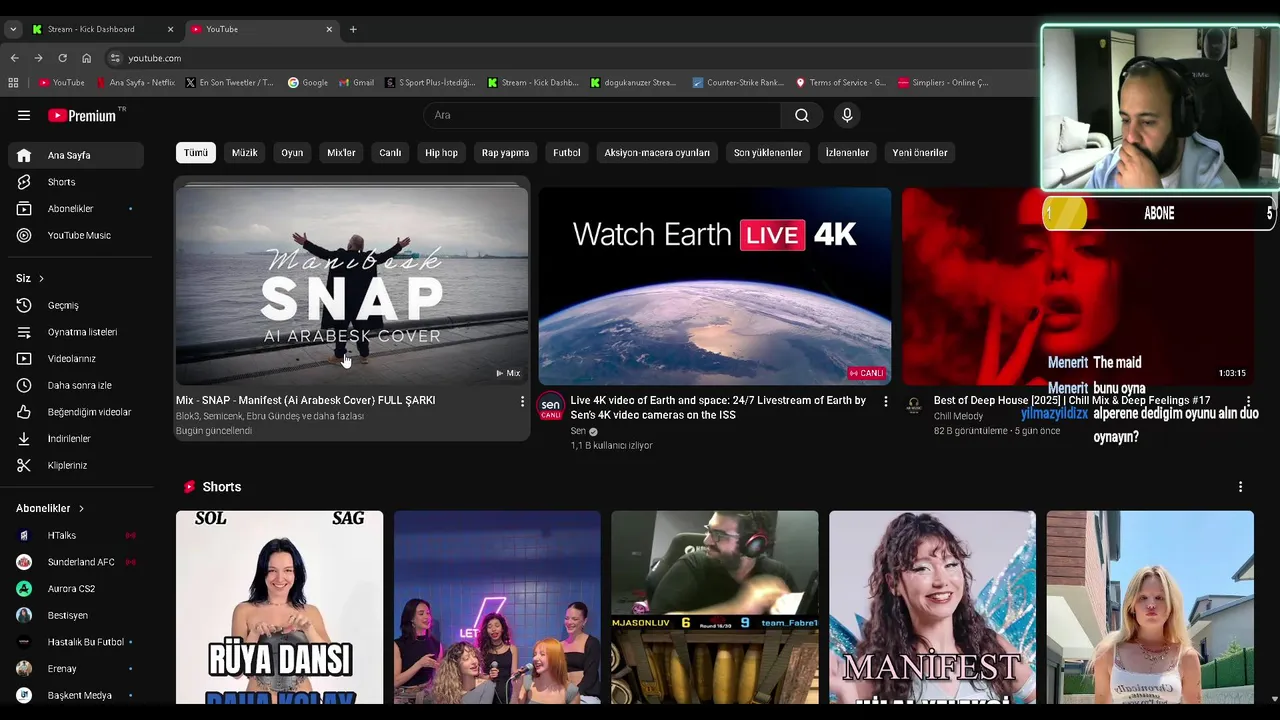The width and height of the screenshot is (1280, 720).
Task: Open the HTalks subscription channel
Action: click(x=76, y=535)
